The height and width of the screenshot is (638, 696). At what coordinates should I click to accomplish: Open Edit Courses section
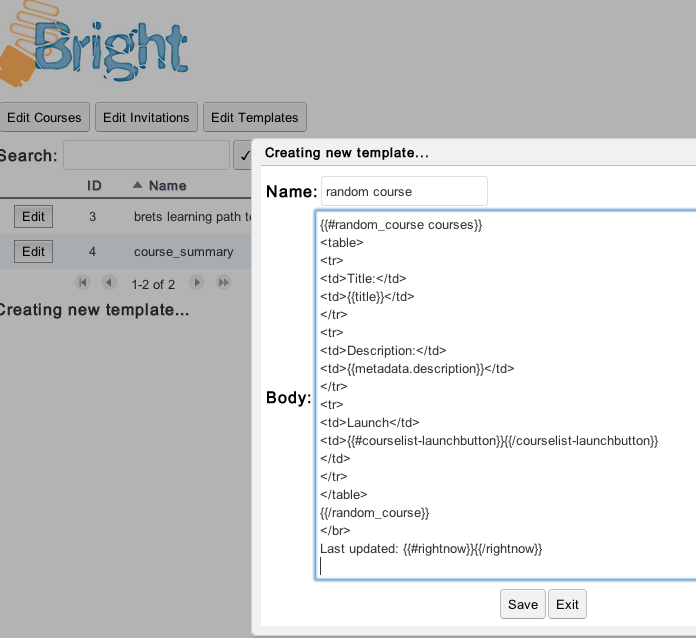pos(44,117)
